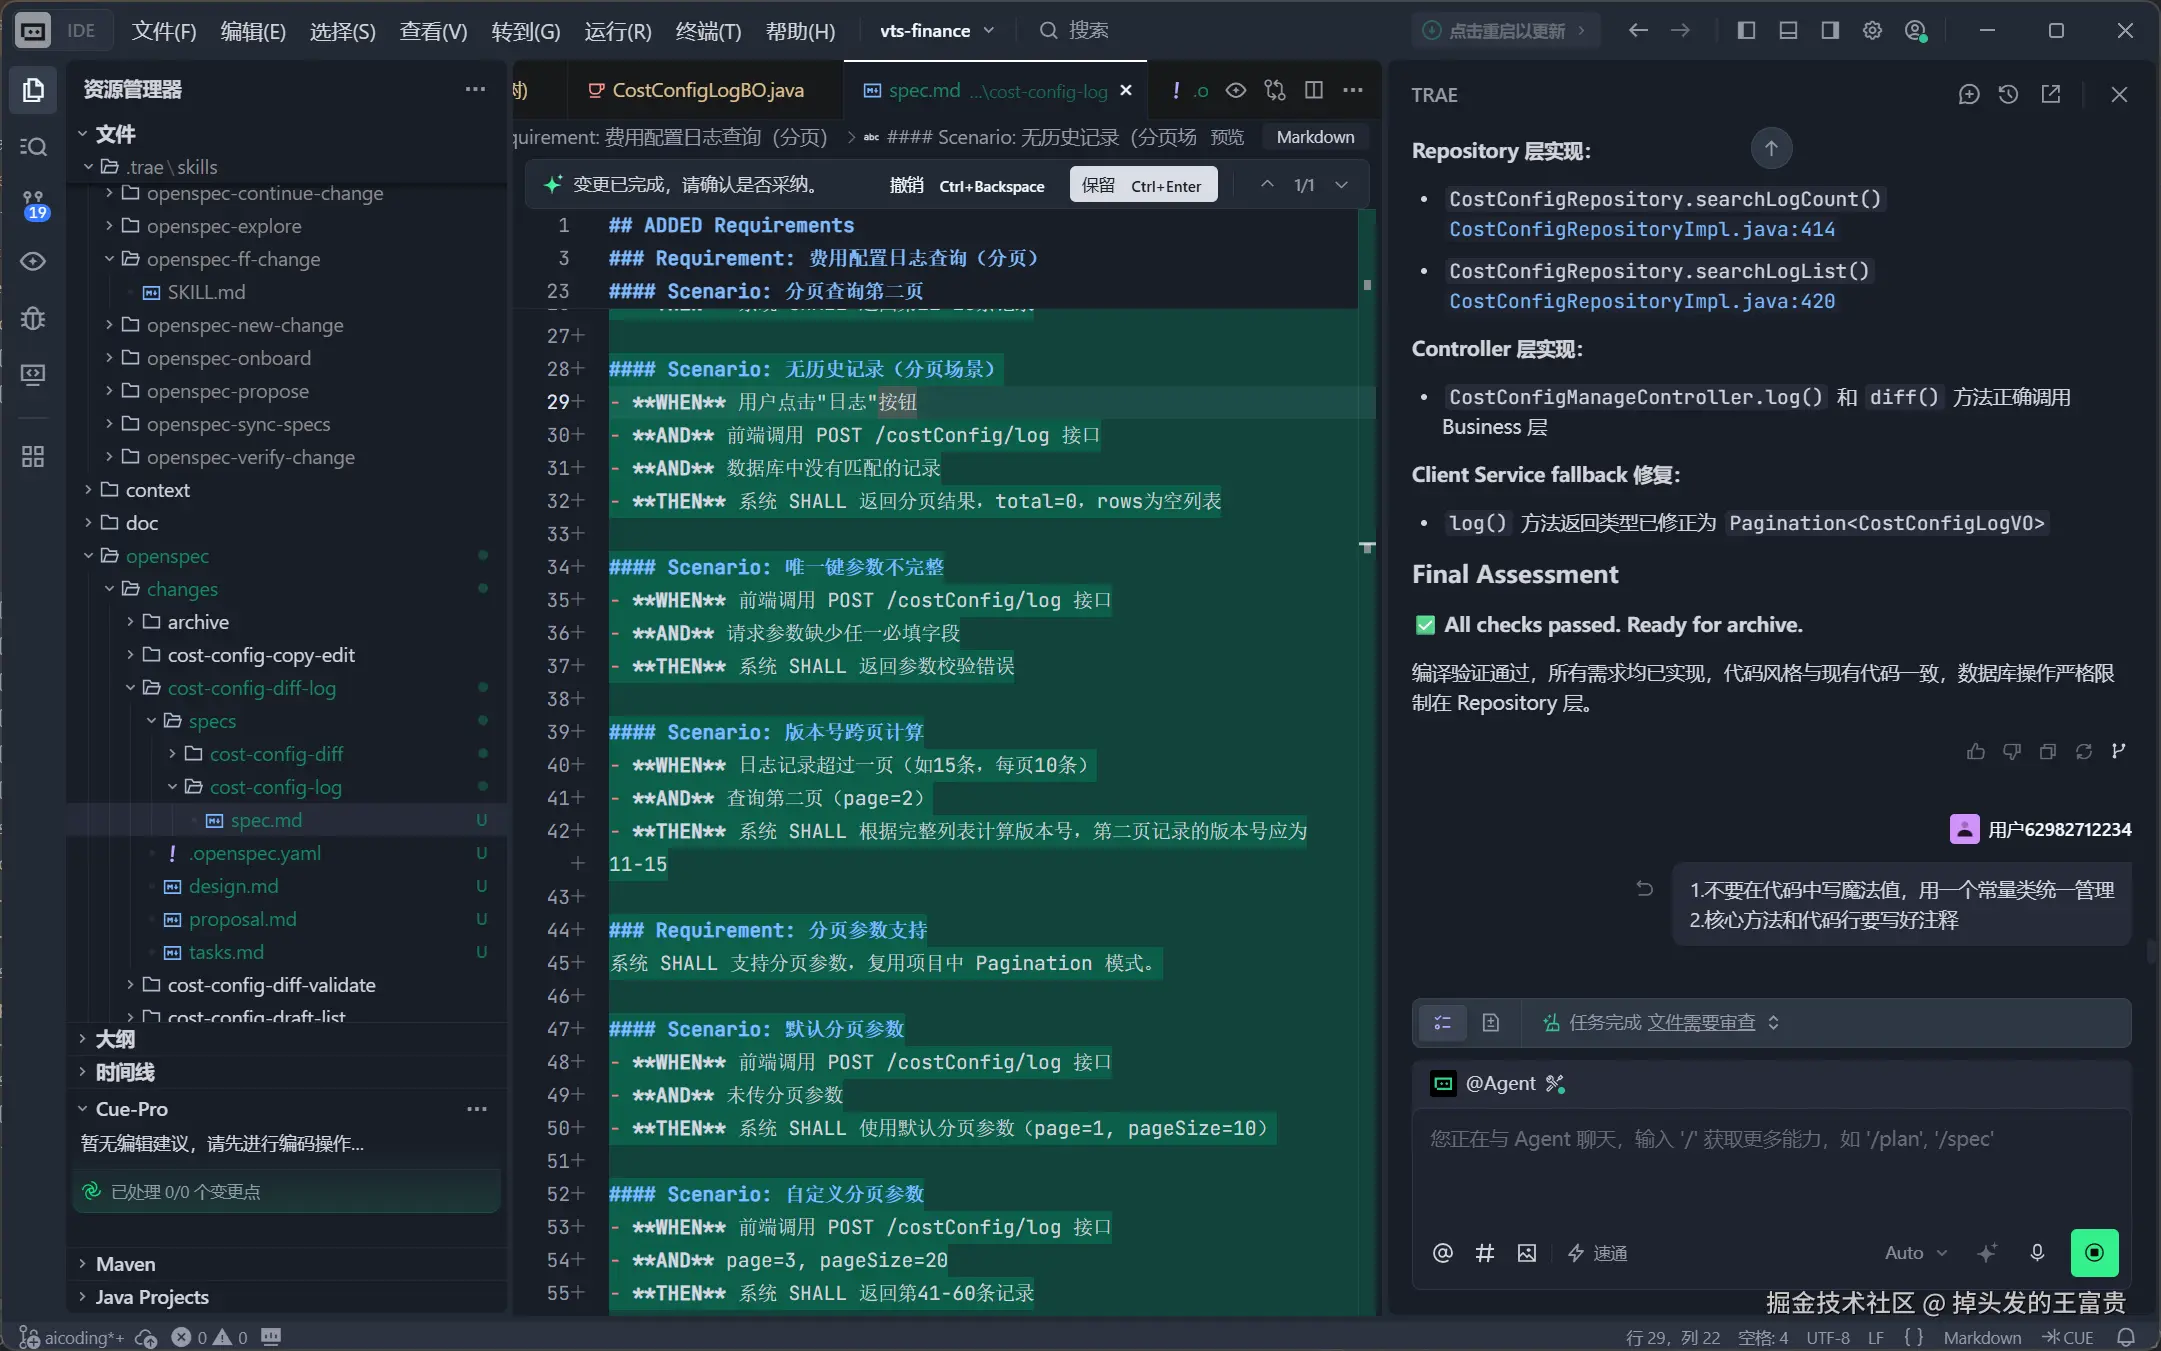Screen dimensions: 2161x1351
Task: Open the Explorer file icon in activity bar
Action: (33, 90)
